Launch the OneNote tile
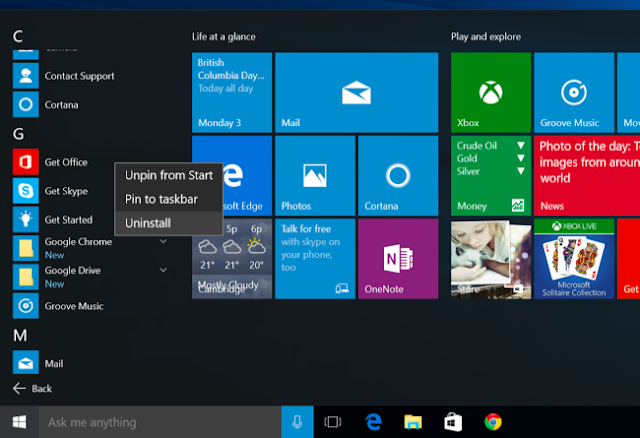Viewport: 640px width, 438px height. (398, 258)
